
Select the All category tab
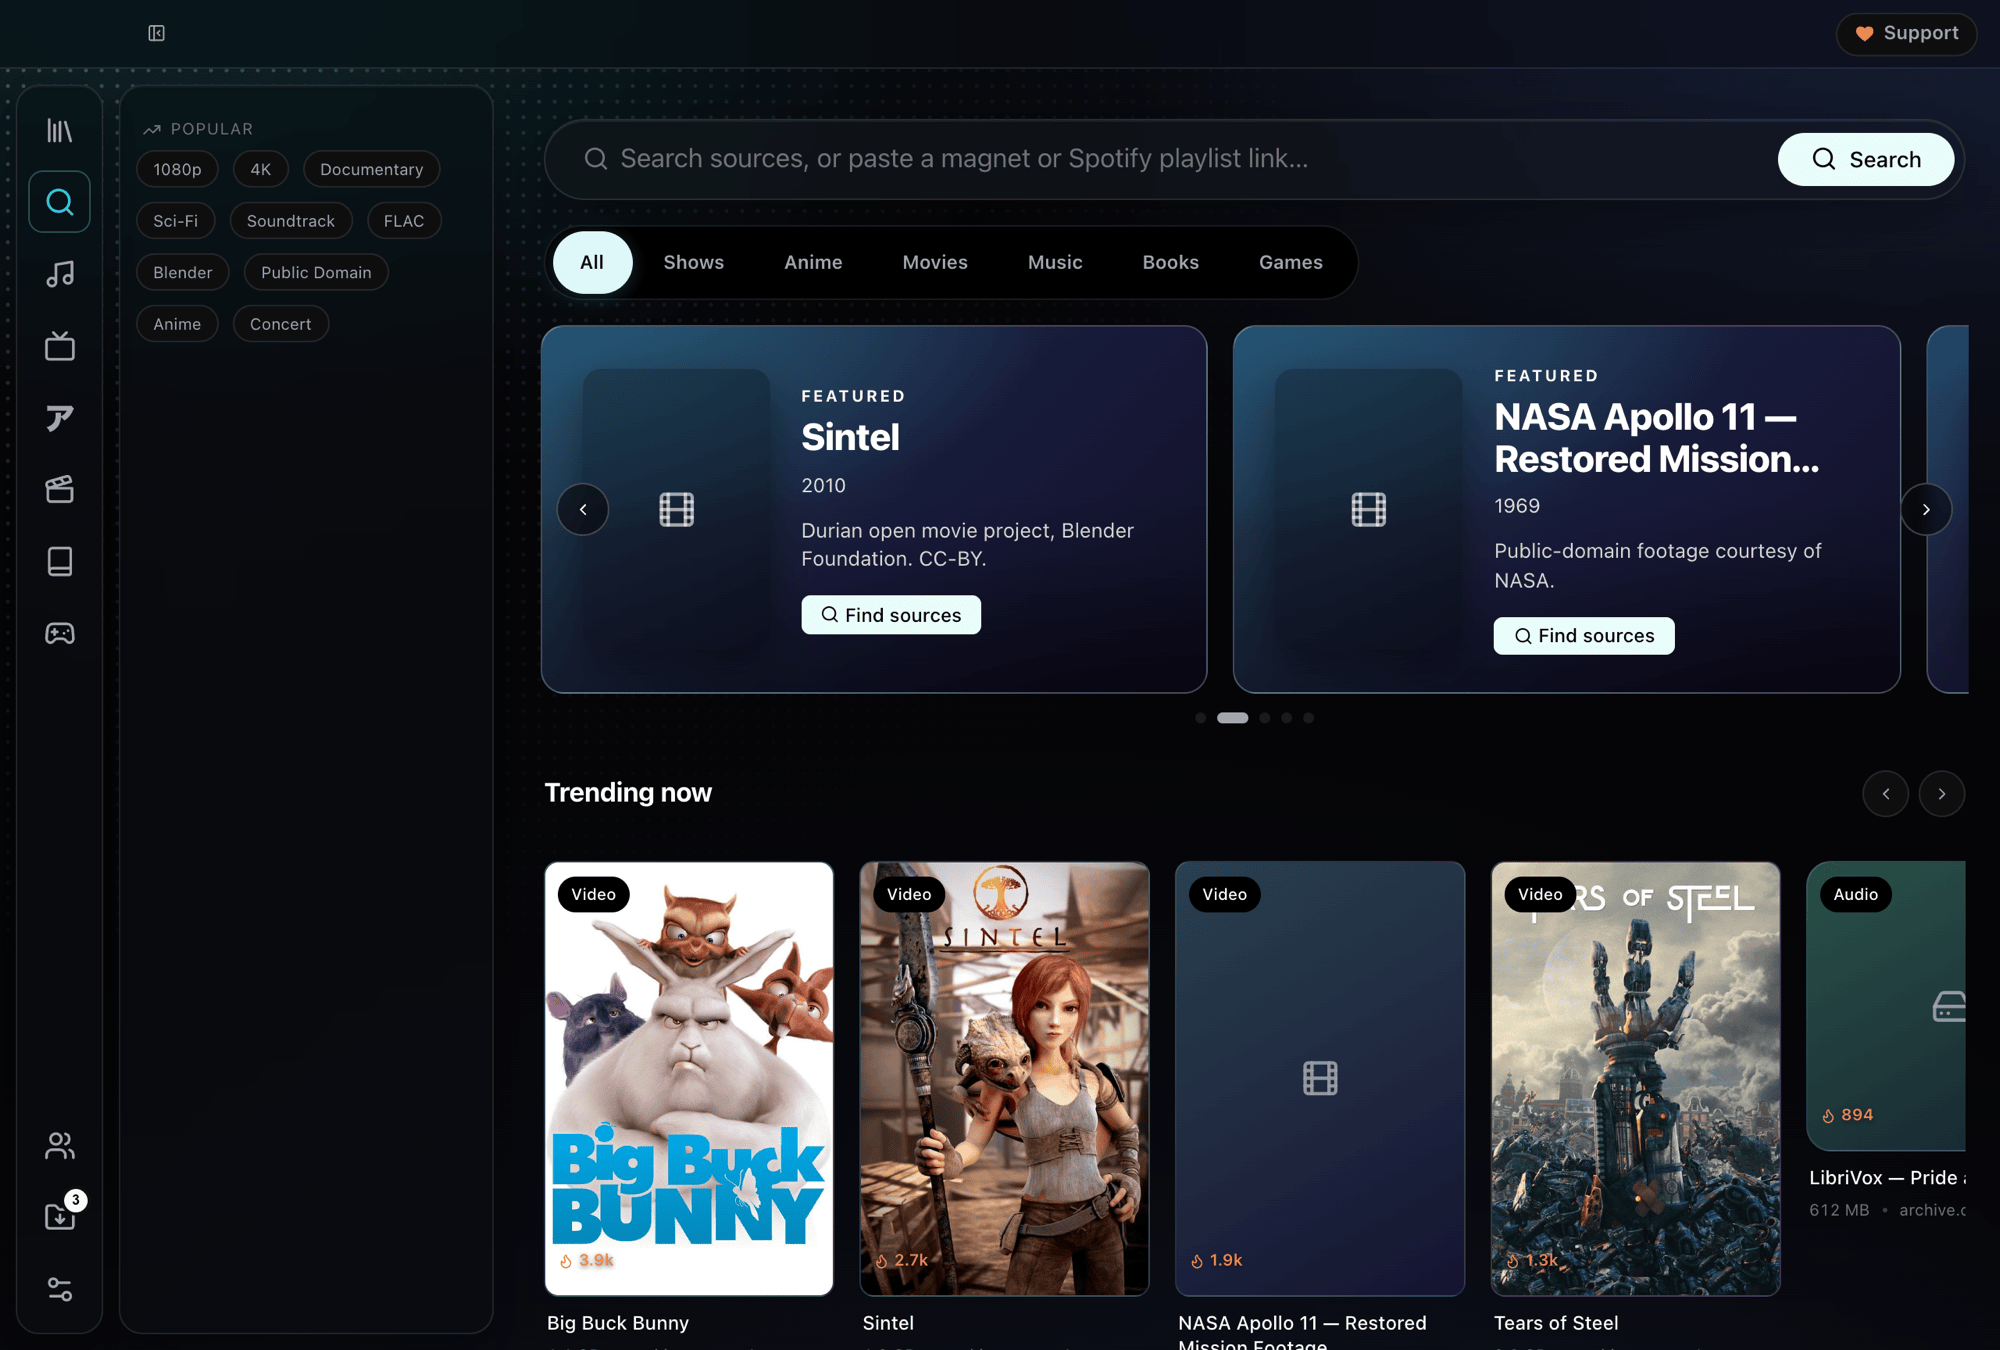tap(592, 262)
